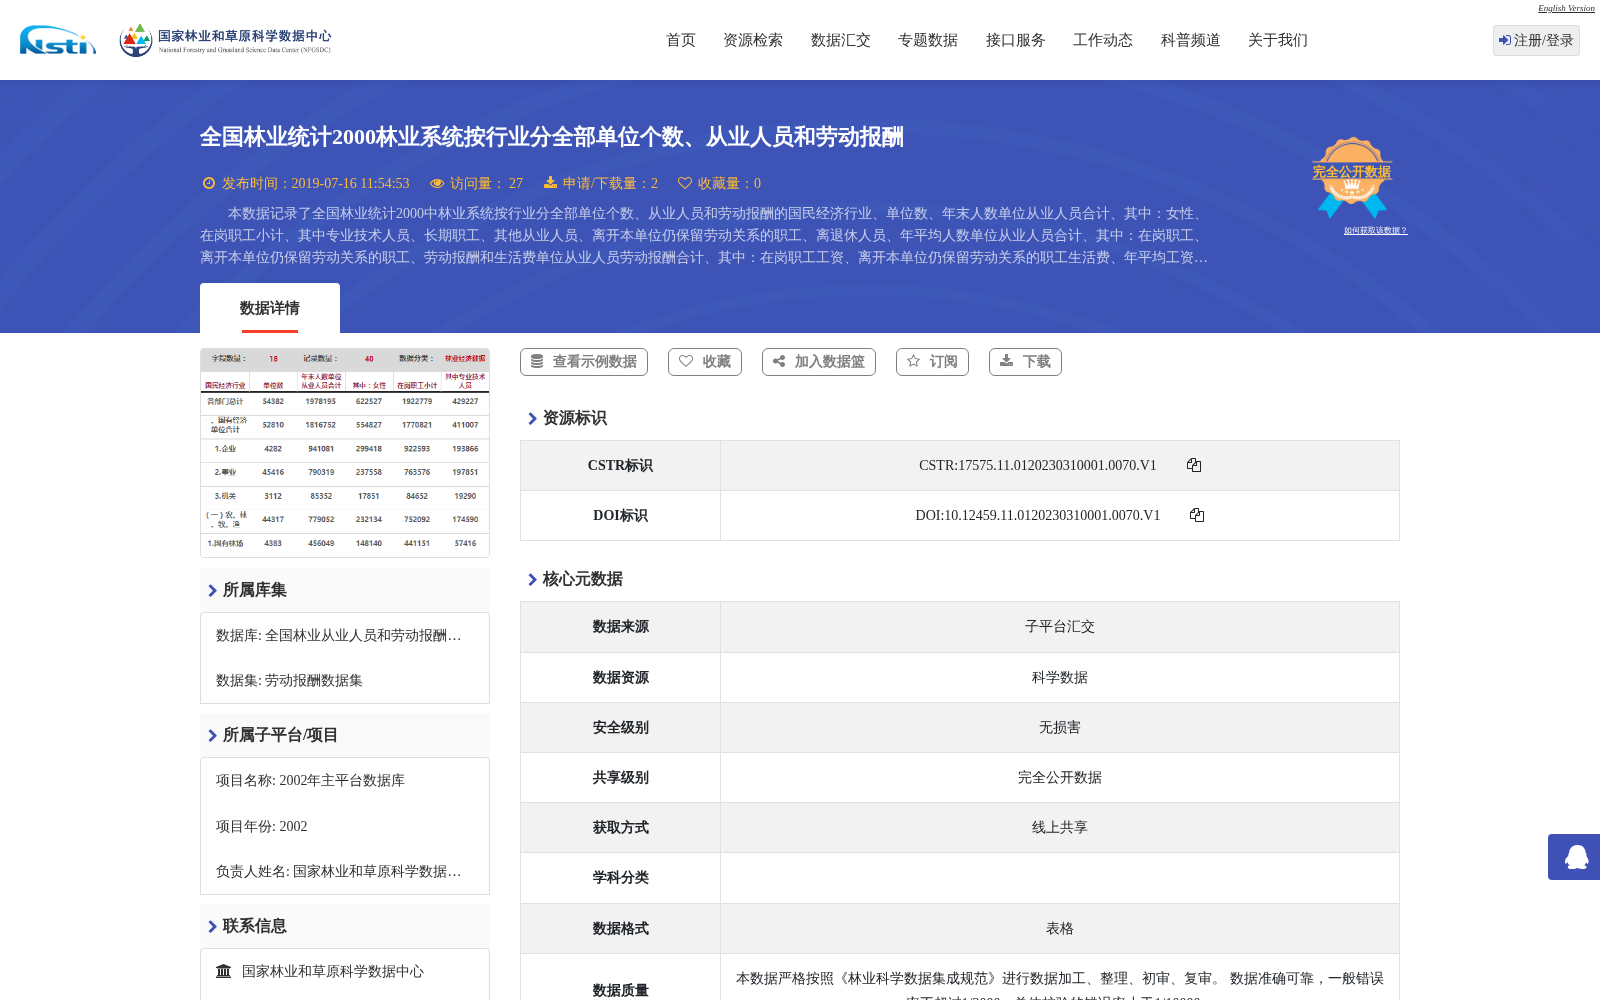The width and height of the screenshot is (1600, 1000).
Task: Click the NSTI logo
Action: (x=58, y=40)
